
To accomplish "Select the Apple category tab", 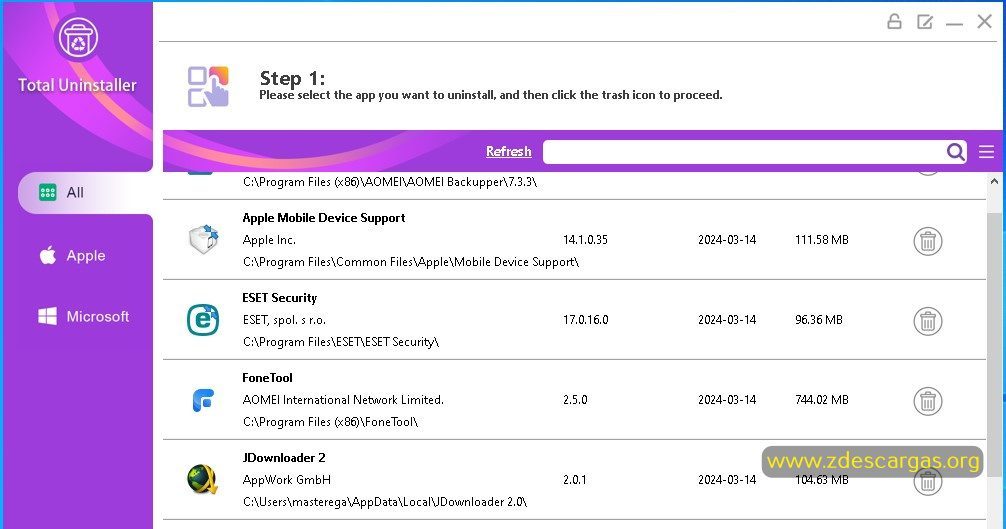I will pyautogui.click(x=85, y=255).
